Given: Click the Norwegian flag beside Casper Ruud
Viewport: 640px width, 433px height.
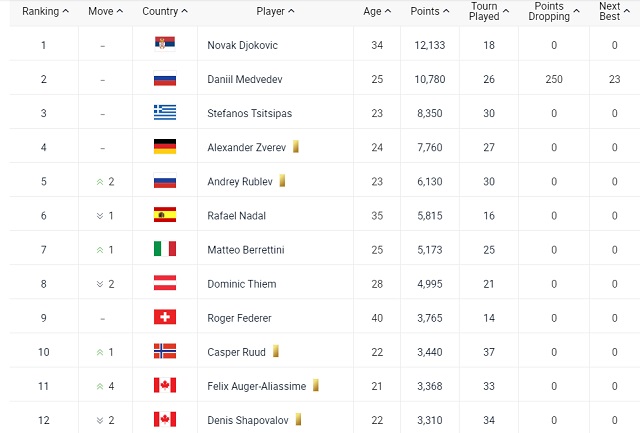Looking at the screenshot, I should pyautogui.click(x=164, y=351).
